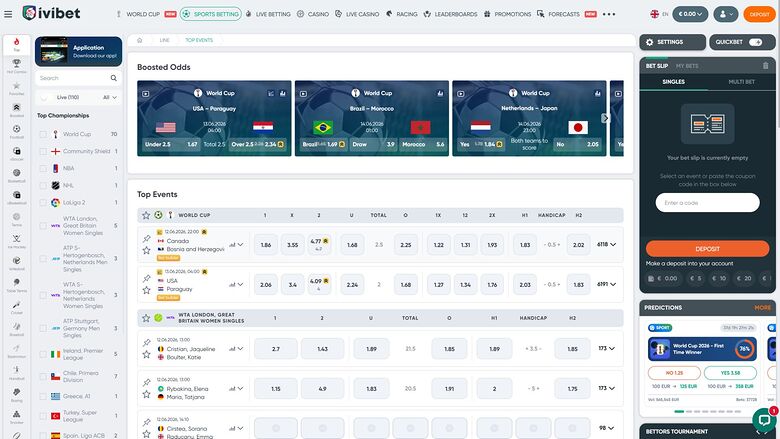Select Canada win odds 1.86
Image resolution: width=780 pixels, height=439 pixels.
click(x=266, y=245)
